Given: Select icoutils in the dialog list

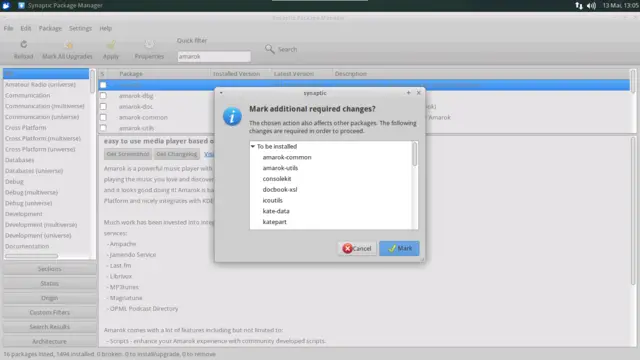Looking at the screenshot, I should (x=273, y=200).
